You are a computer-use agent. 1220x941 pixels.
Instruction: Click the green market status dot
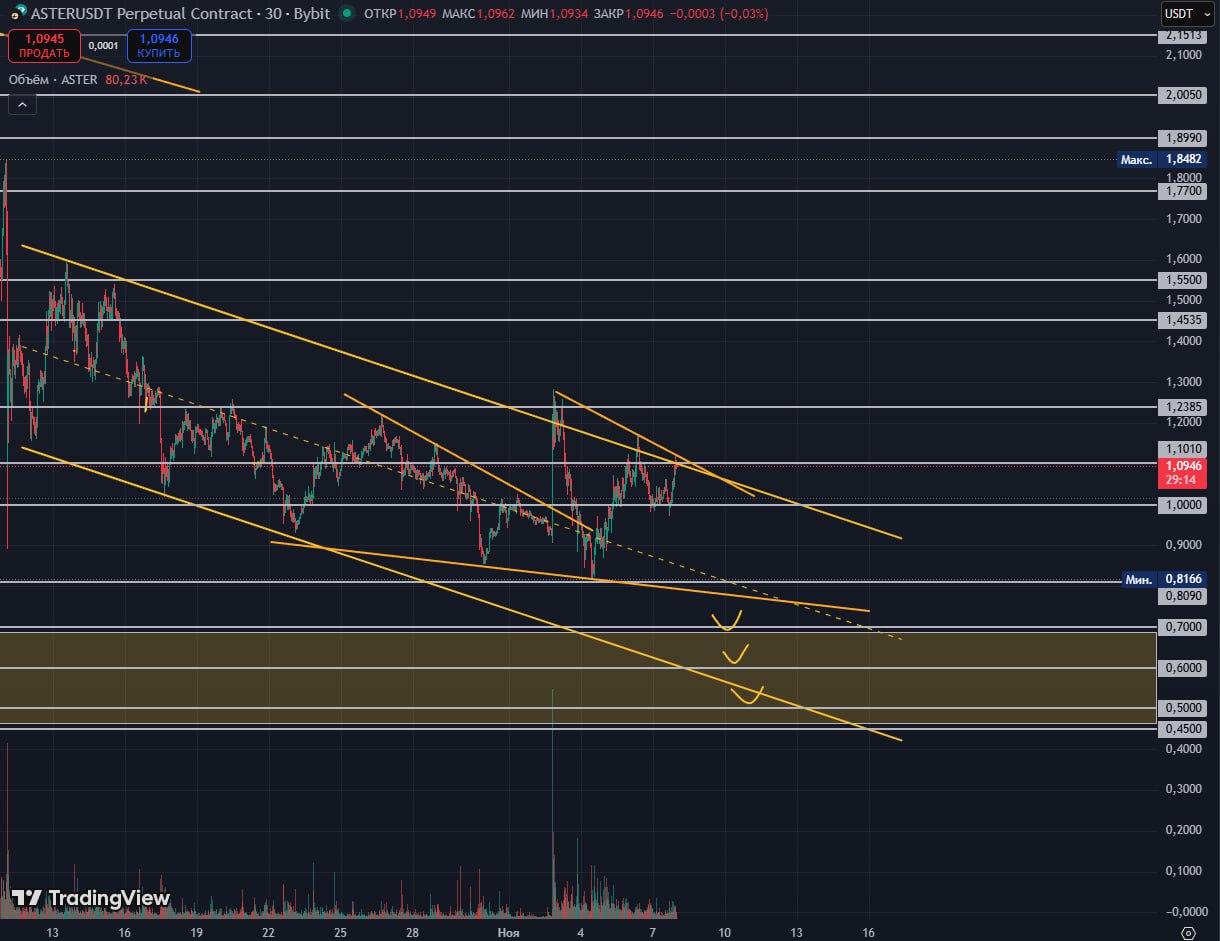click(x=347, y=14)
